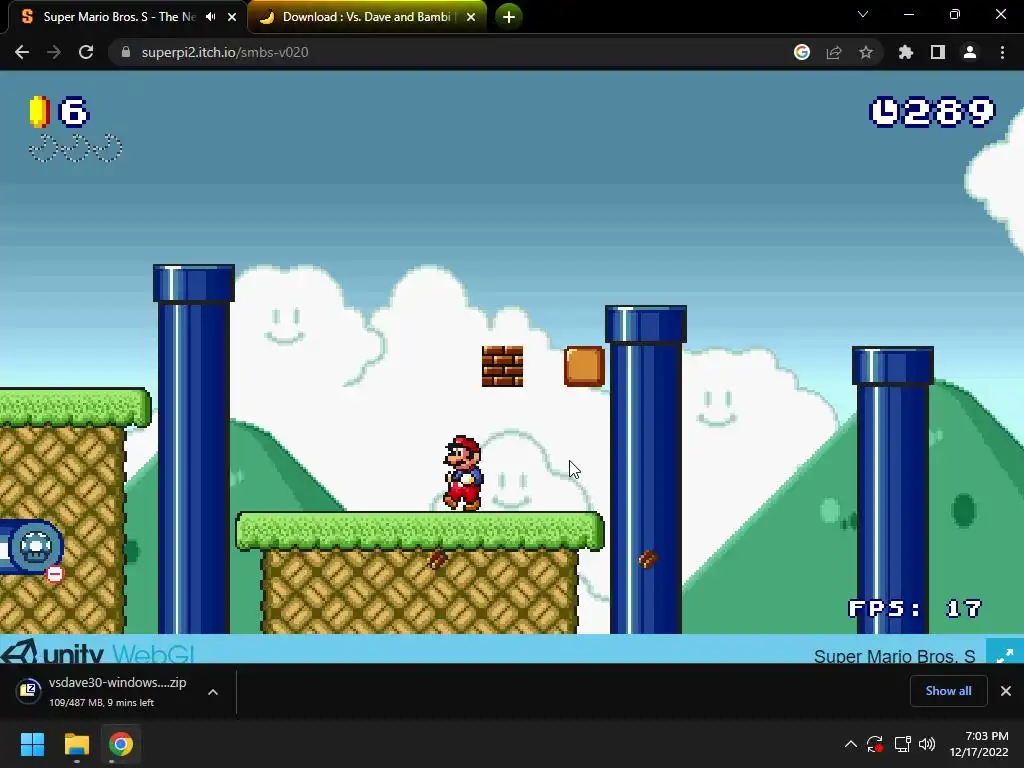1024x768 pixels.
Task: Expand options for vsdave30-windows zip download
Action: point(213,692)
